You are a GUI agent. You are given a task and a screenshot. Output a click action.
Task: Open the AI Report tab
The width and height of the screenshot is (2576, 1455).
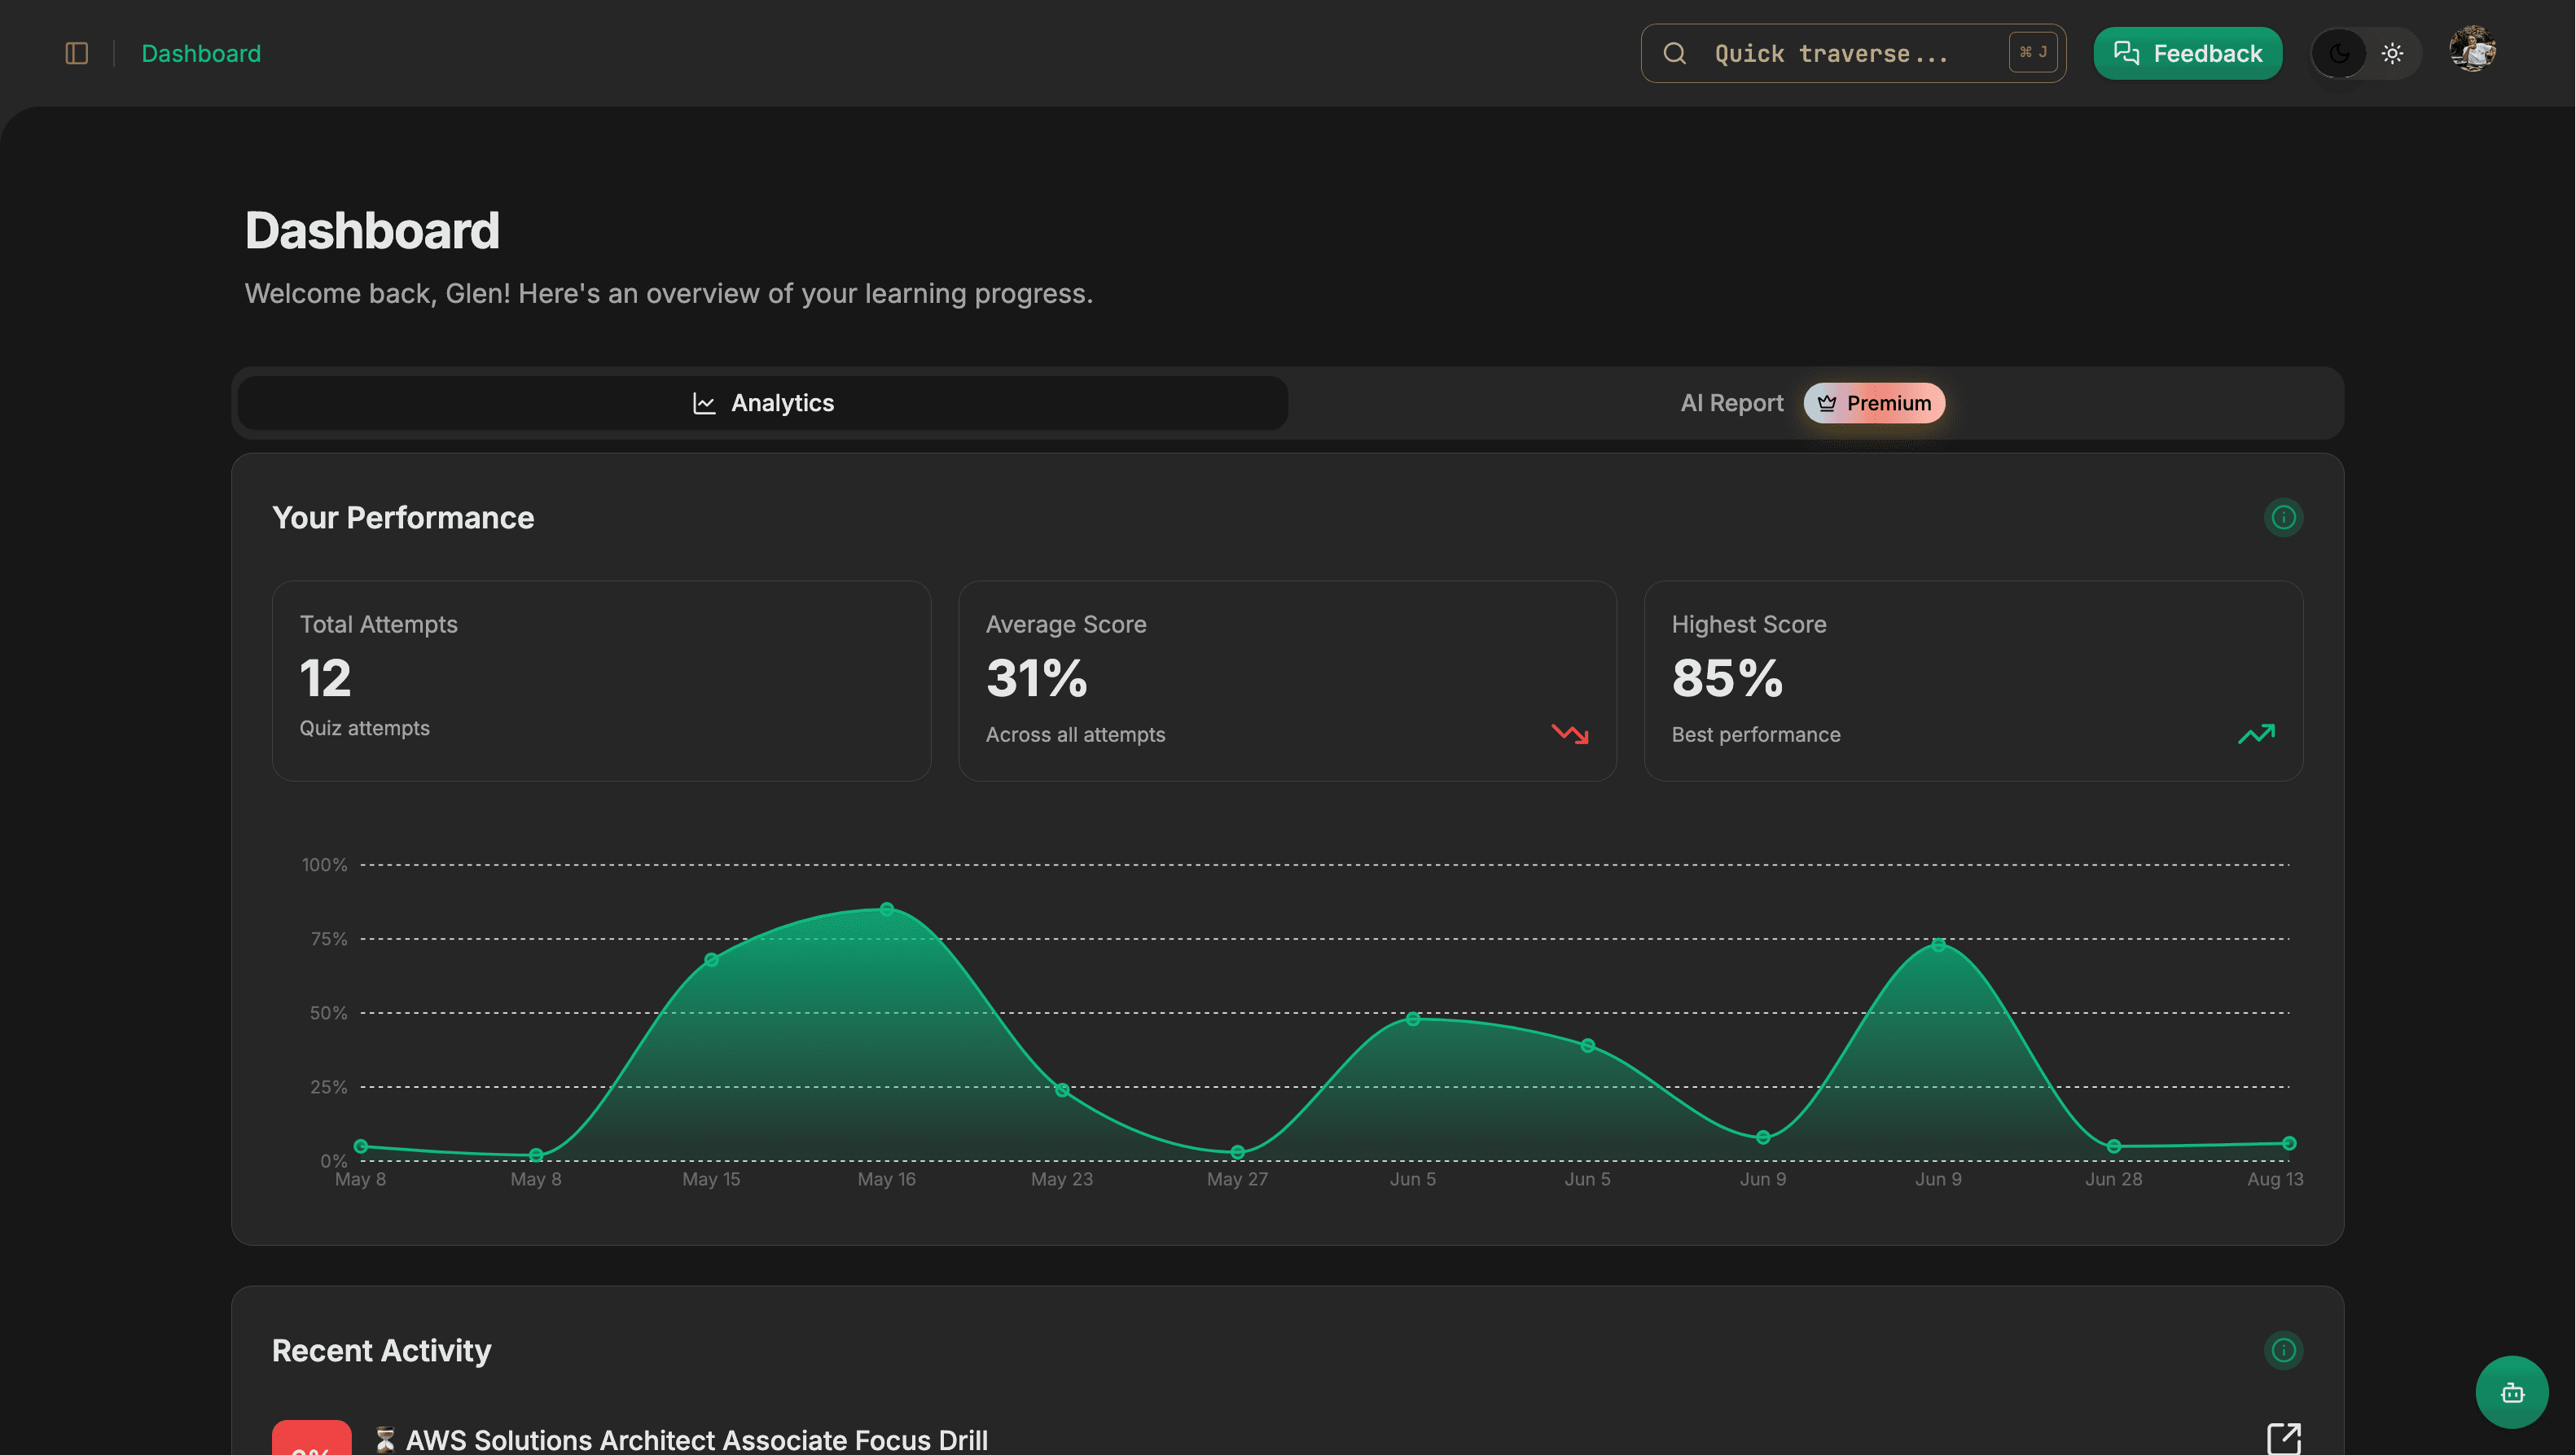[x=1731, y=403]
